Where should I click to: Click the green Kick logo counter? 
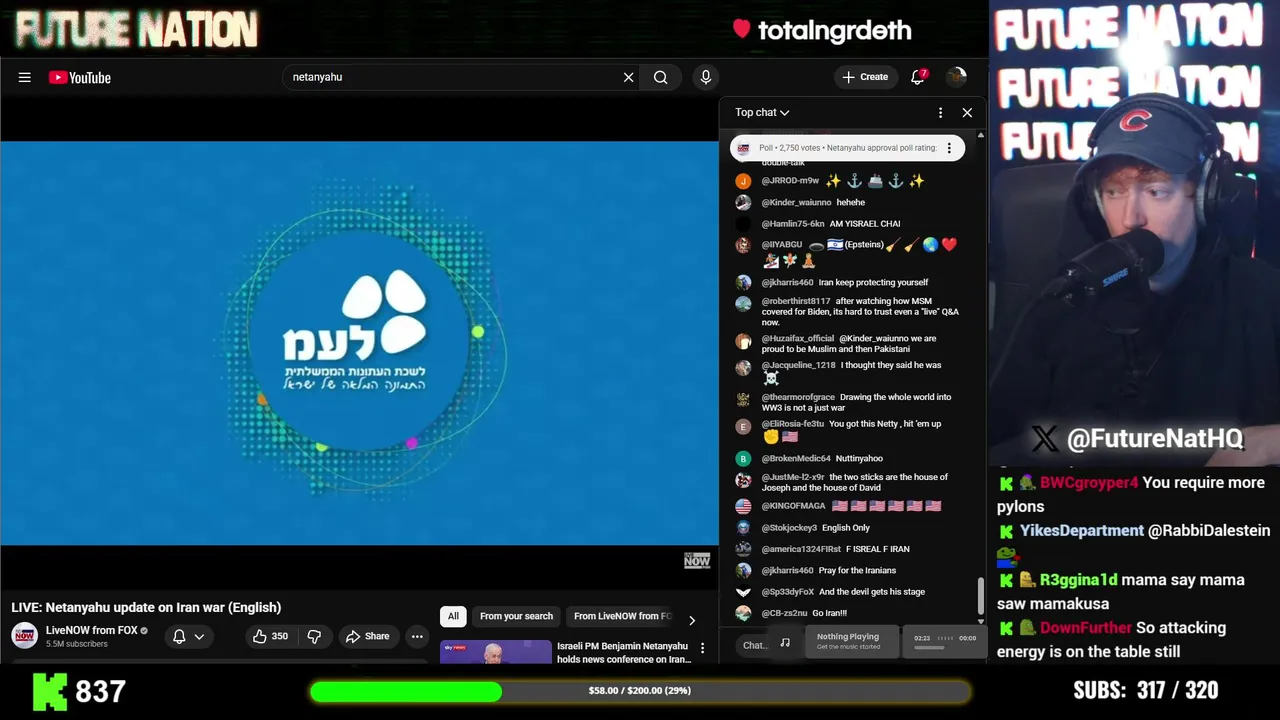[x=50, y=690]
